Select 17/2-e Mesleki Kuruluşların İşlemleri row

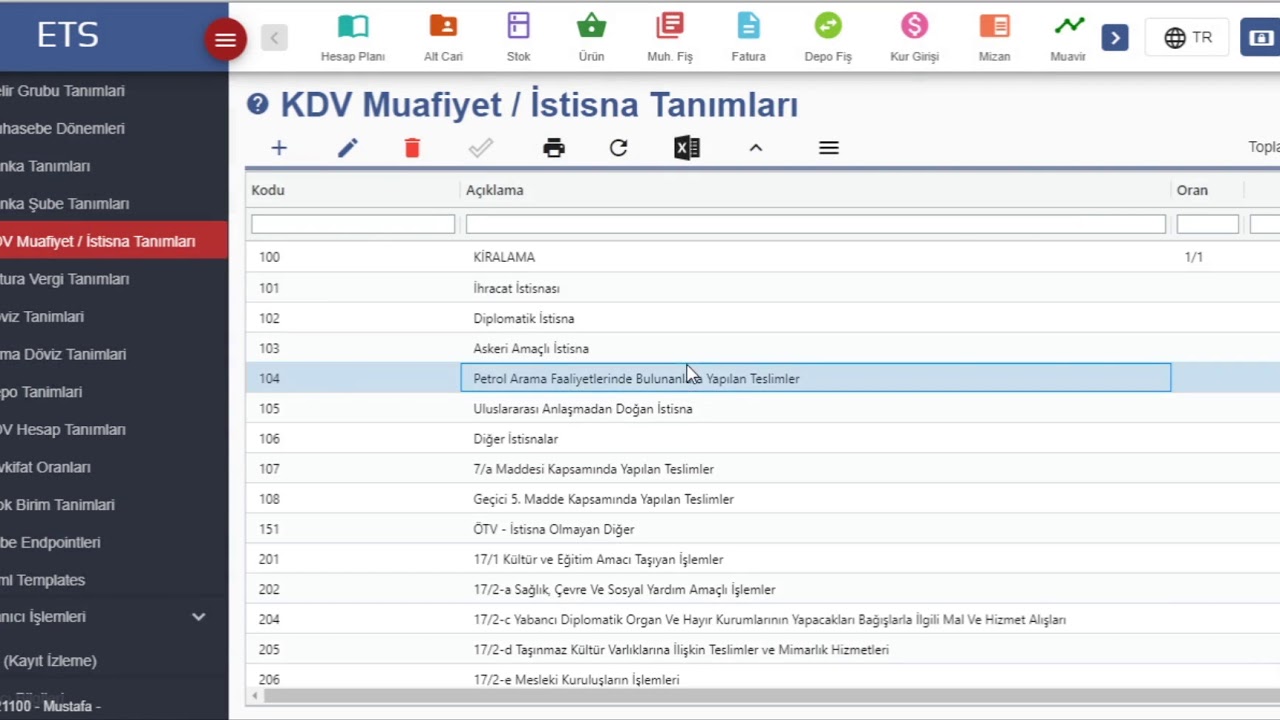pyautogui.click(x=762, y=679)
